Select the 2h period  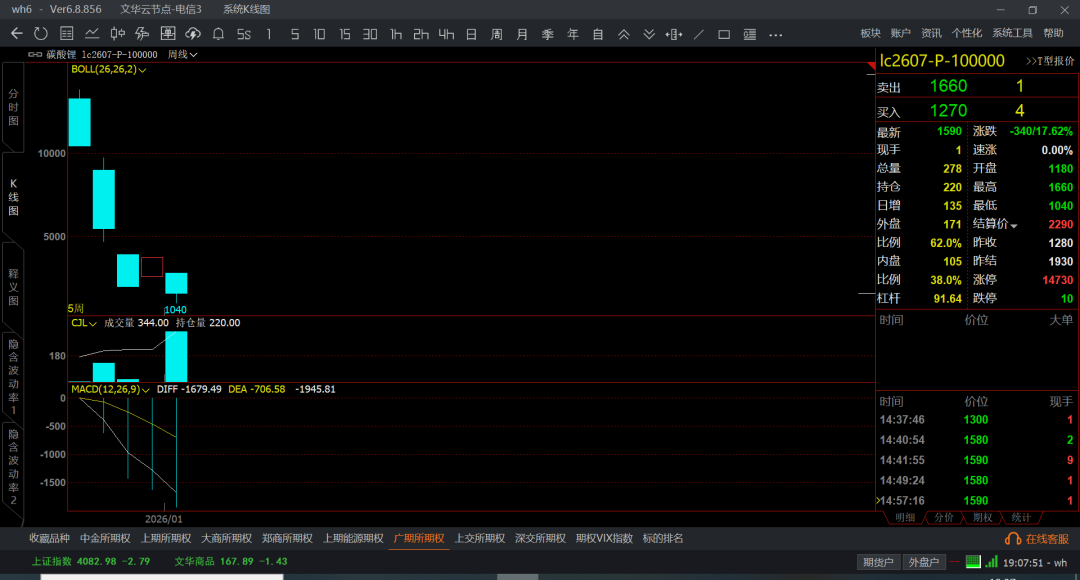pyautogui.click(x=421, y=34)
